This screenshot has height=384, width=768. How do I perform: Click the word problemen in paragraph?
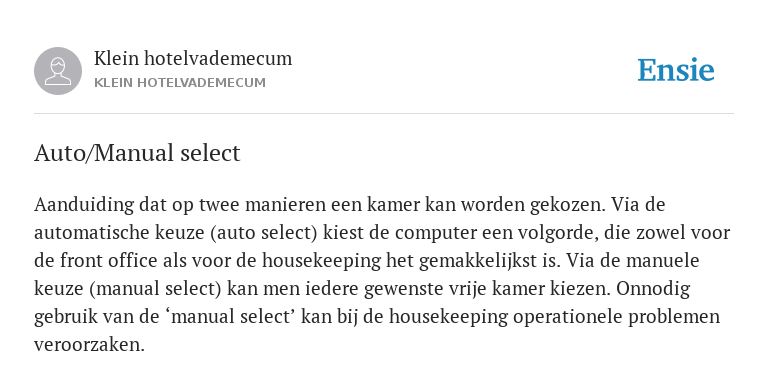tap(674, 317)
